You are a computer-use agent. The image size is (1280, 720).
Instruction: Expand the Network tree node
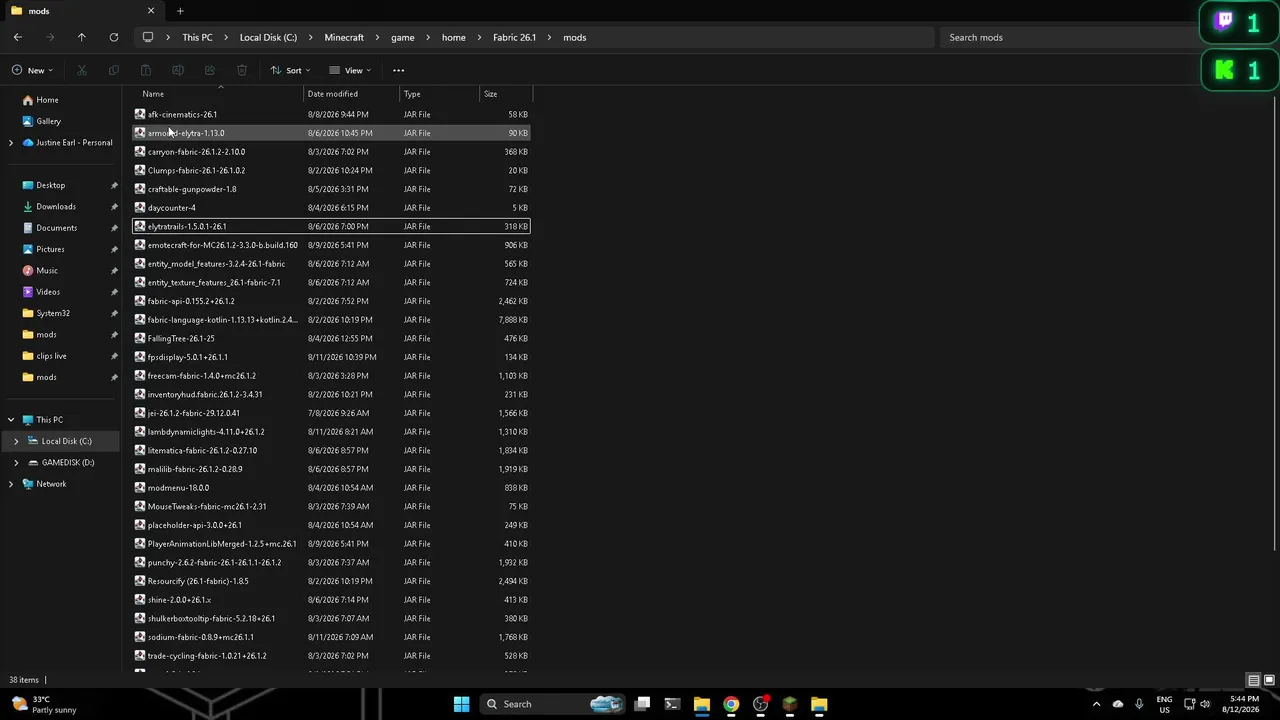coord(11,484)
